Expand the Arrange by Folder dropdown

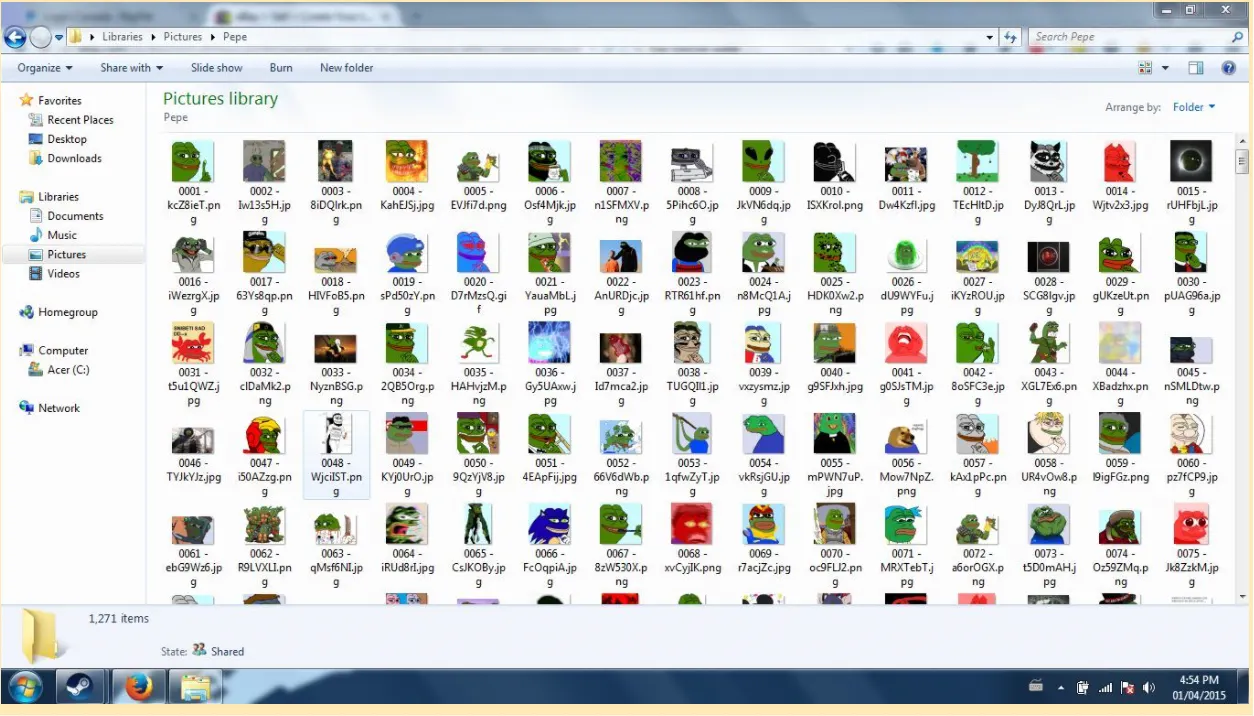(1194, 107)
